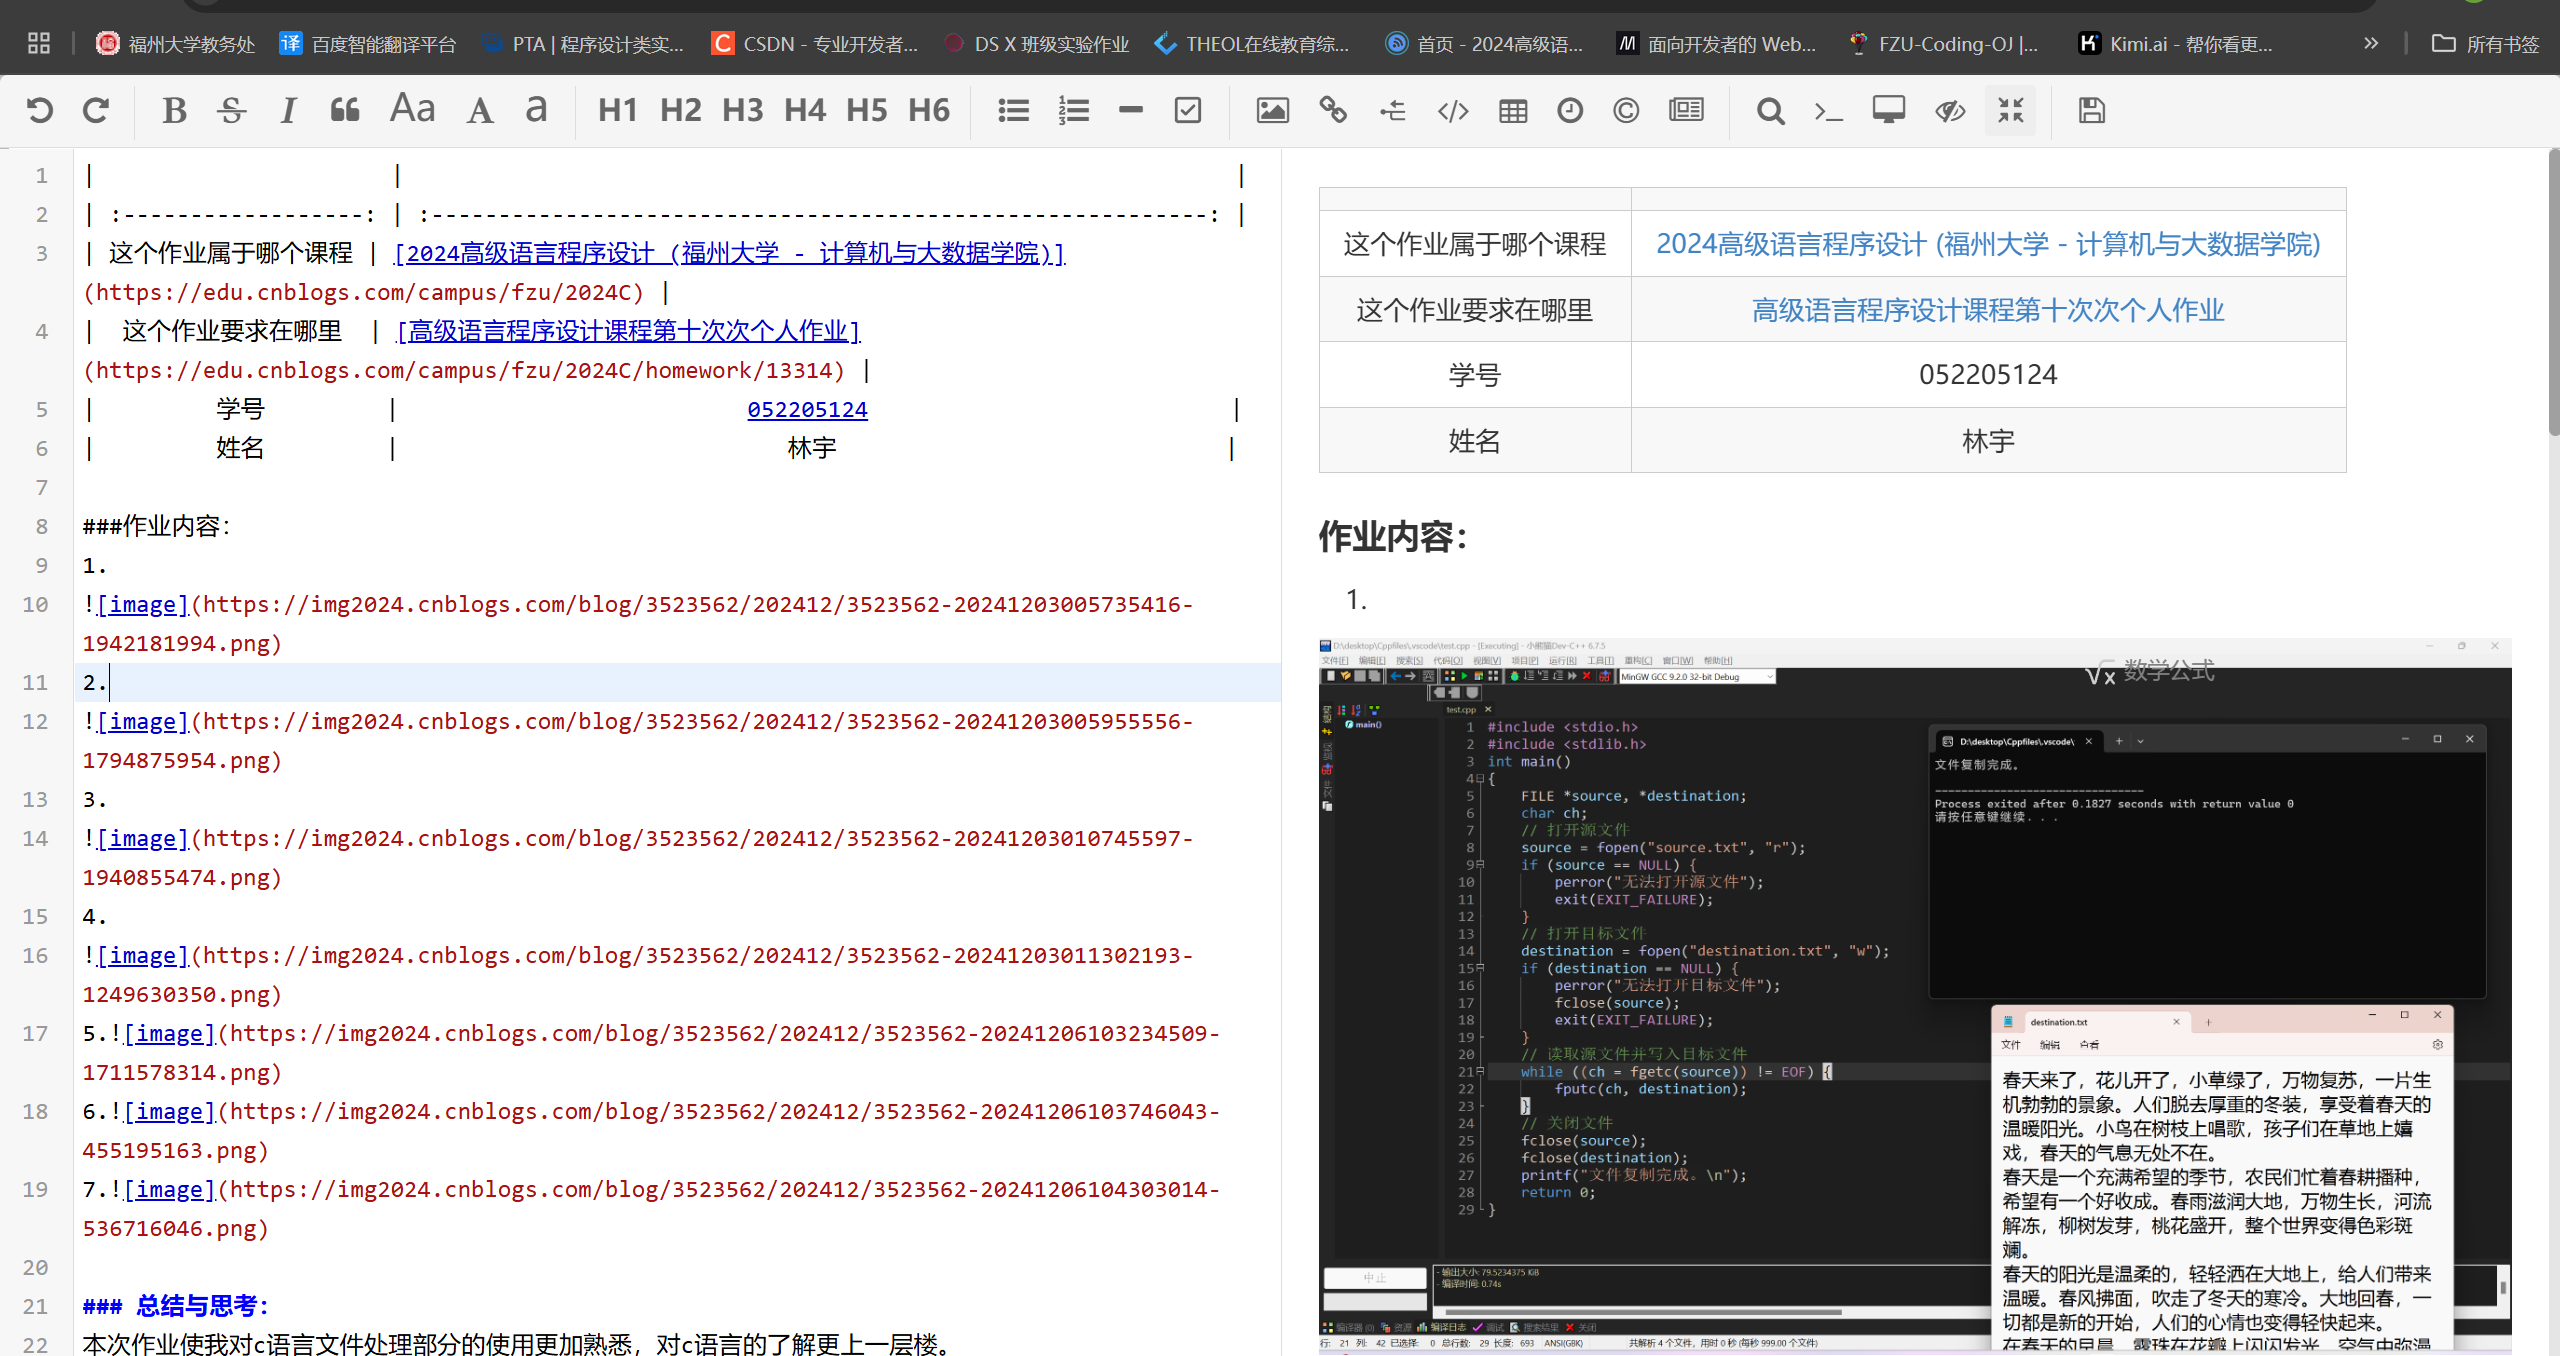
Task: Click the 作业内容 heading in preview
Action: coord(1393,536)
